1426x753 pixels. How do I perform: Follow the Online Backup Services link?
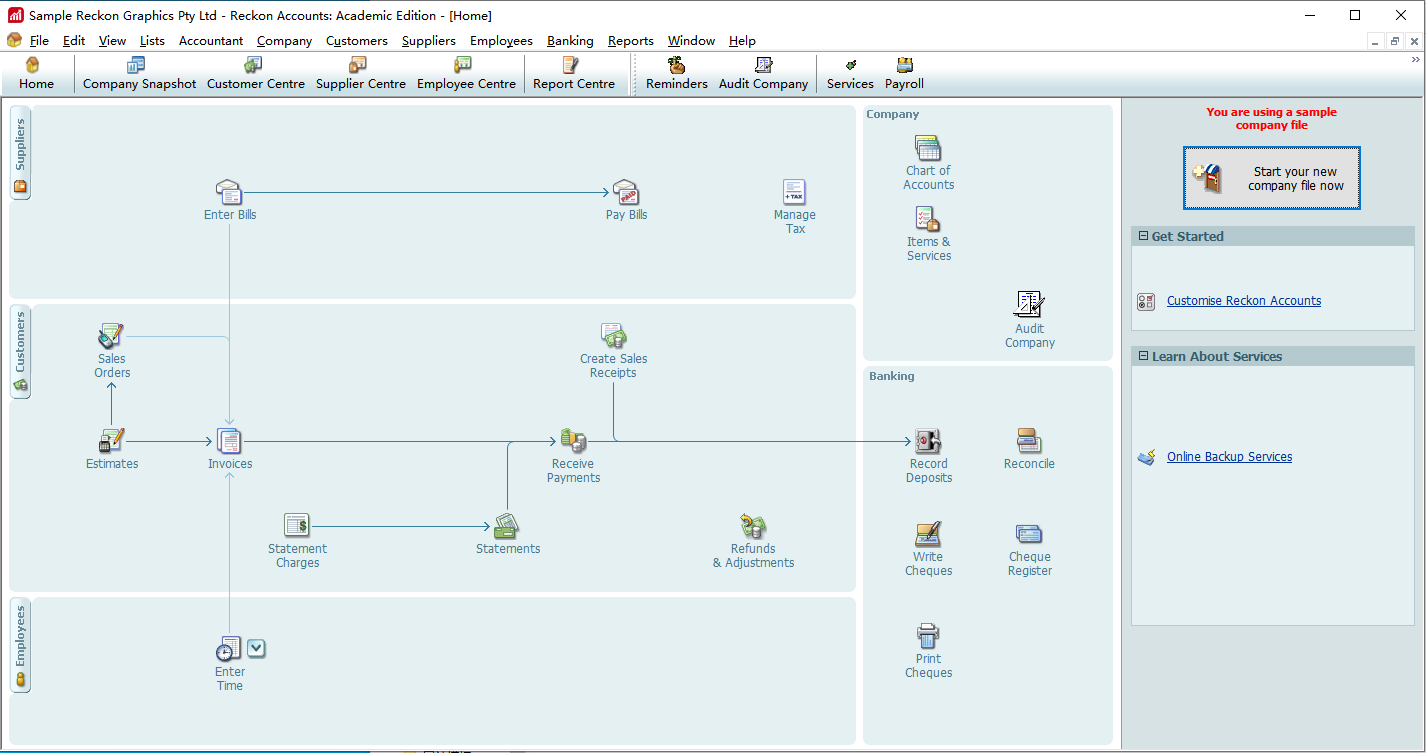tap(1229, 457)
